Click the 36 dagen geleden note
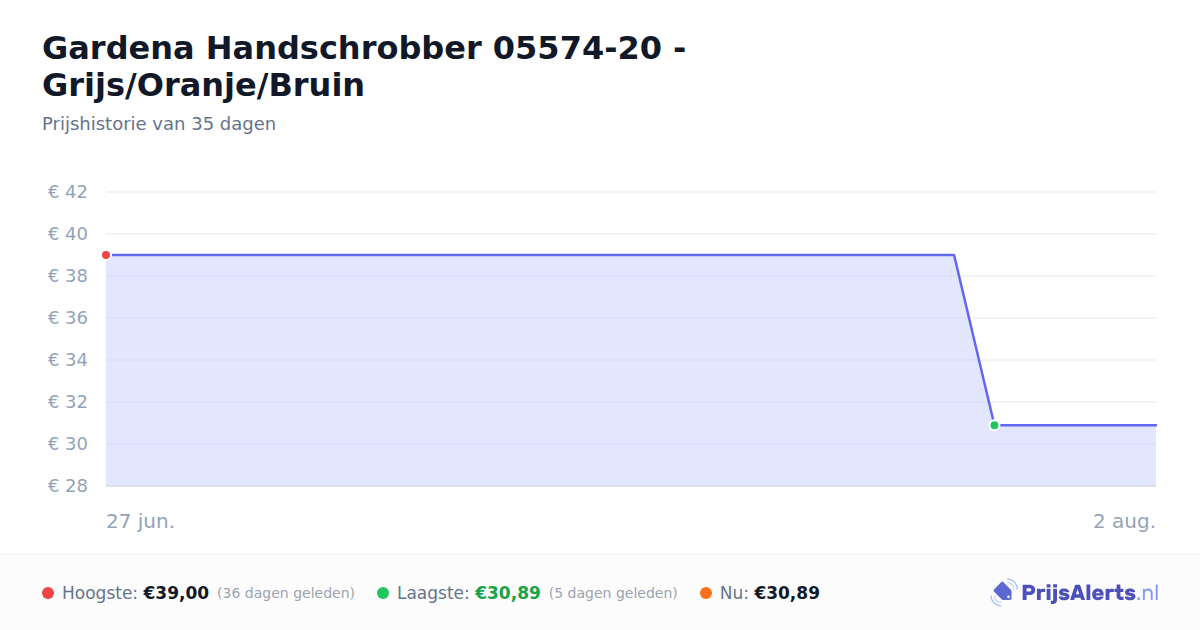Image resolution: width=1200 pixels, height=630 pixels. [286, 593]
